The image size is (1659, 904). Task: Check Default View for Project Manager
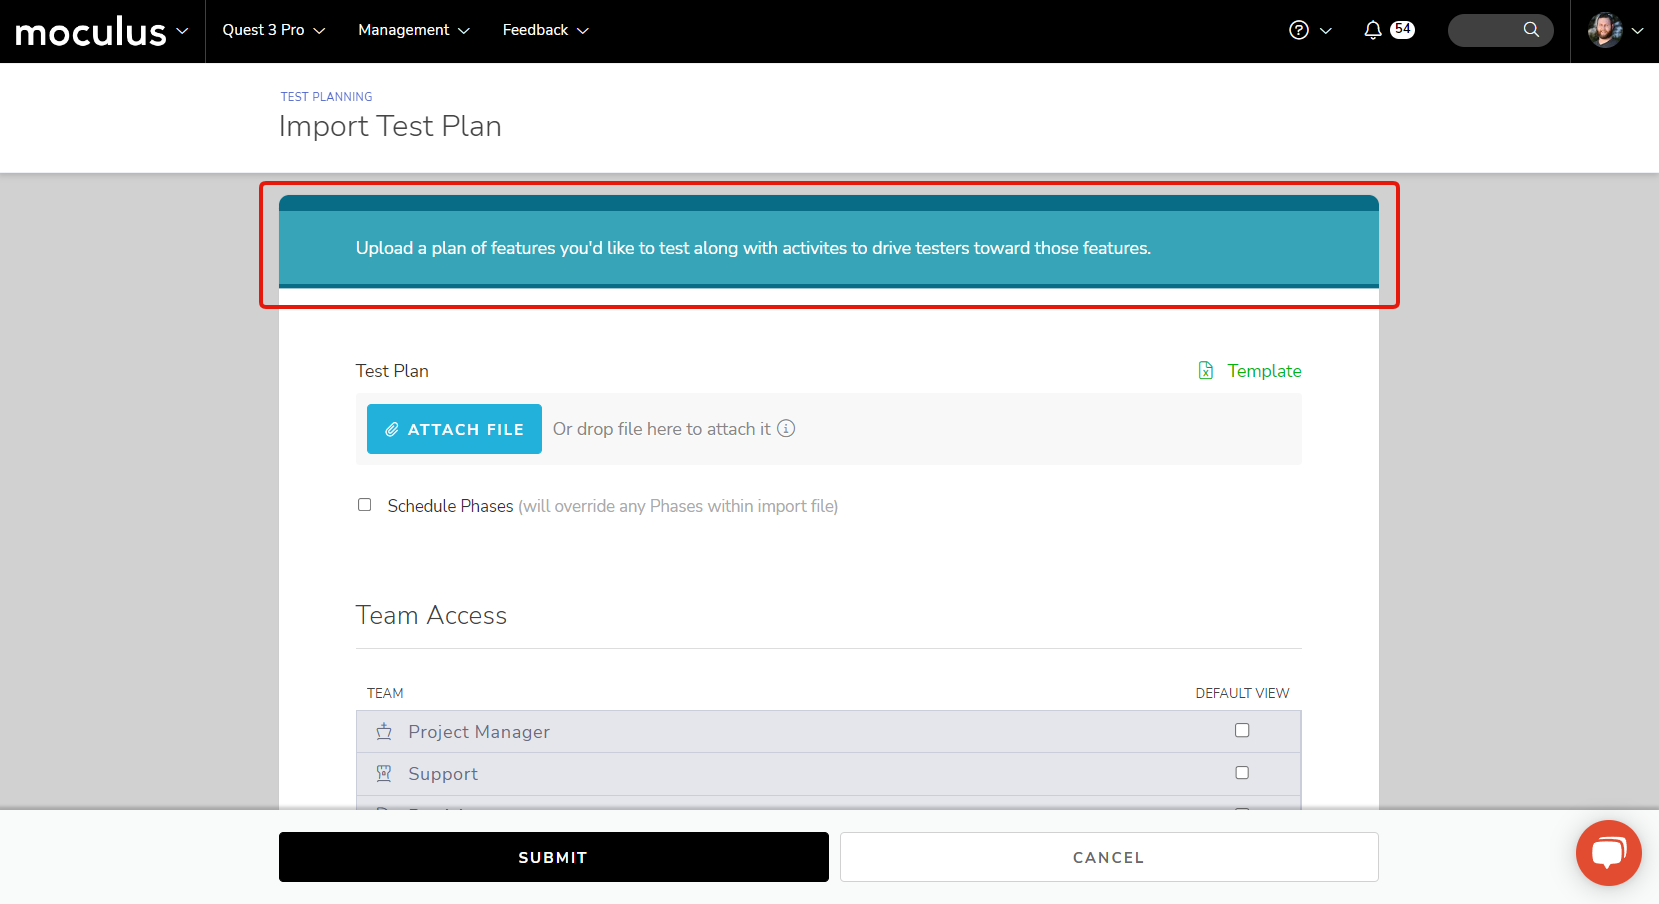tap(1242, 731)
